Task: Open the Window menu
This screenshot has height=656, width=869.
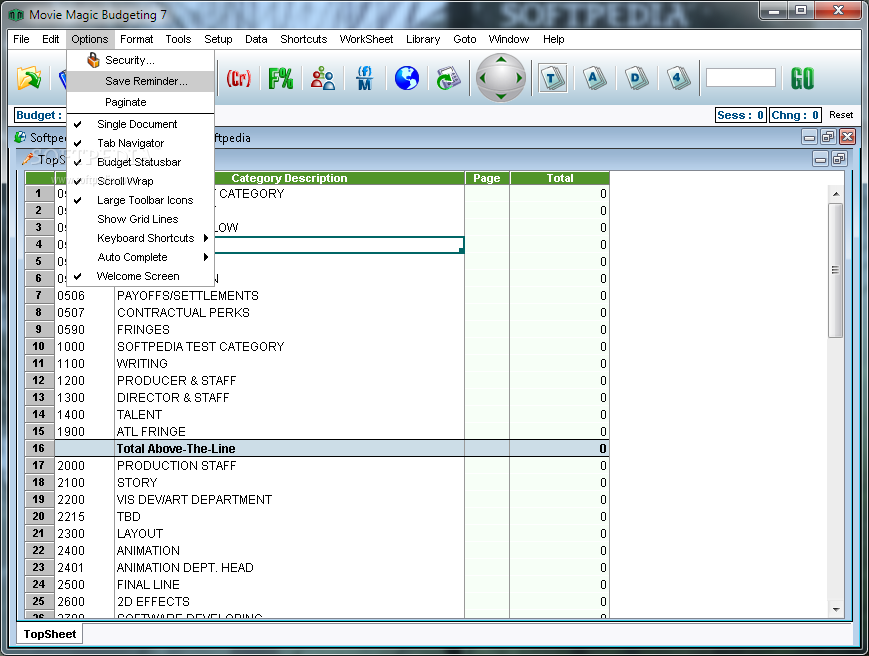Action: tap(509, 39)
